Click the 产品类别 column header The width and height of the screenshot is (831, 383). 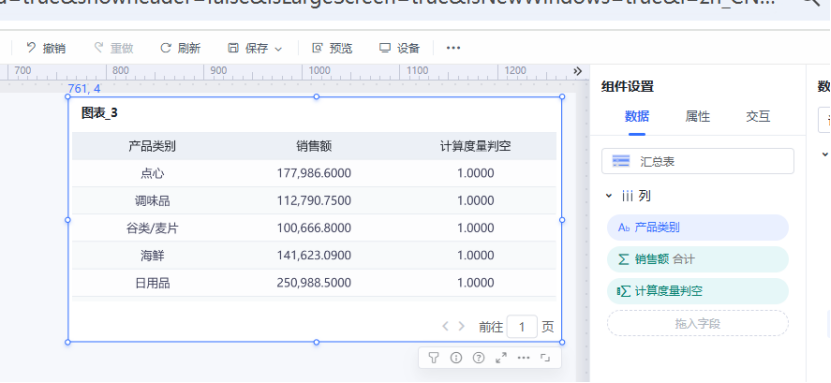click(152, 146)
